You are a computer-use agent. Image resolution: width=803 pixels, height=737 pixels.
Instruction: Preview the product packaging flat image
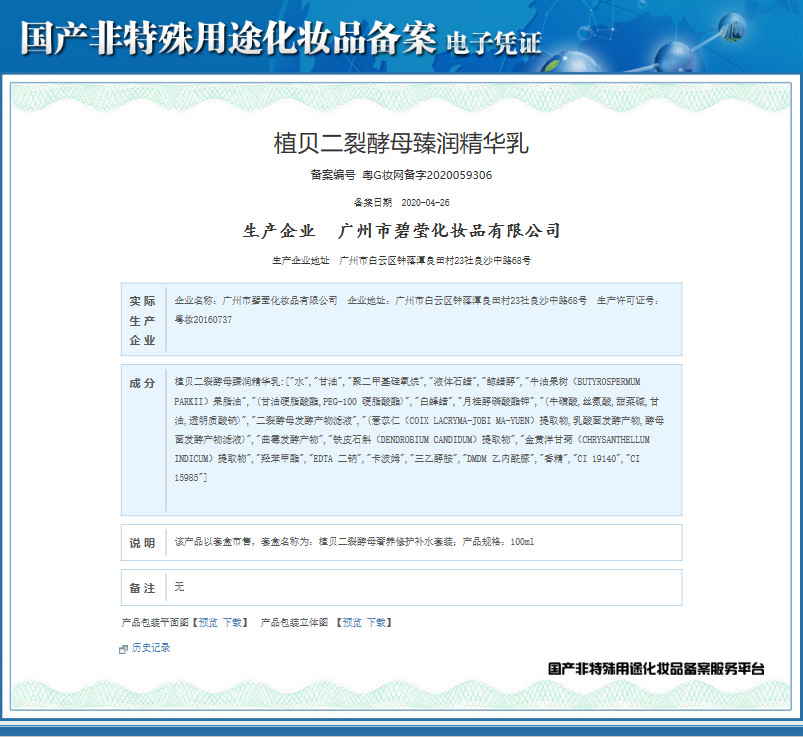pyautogui.click(x=208, y=622)
